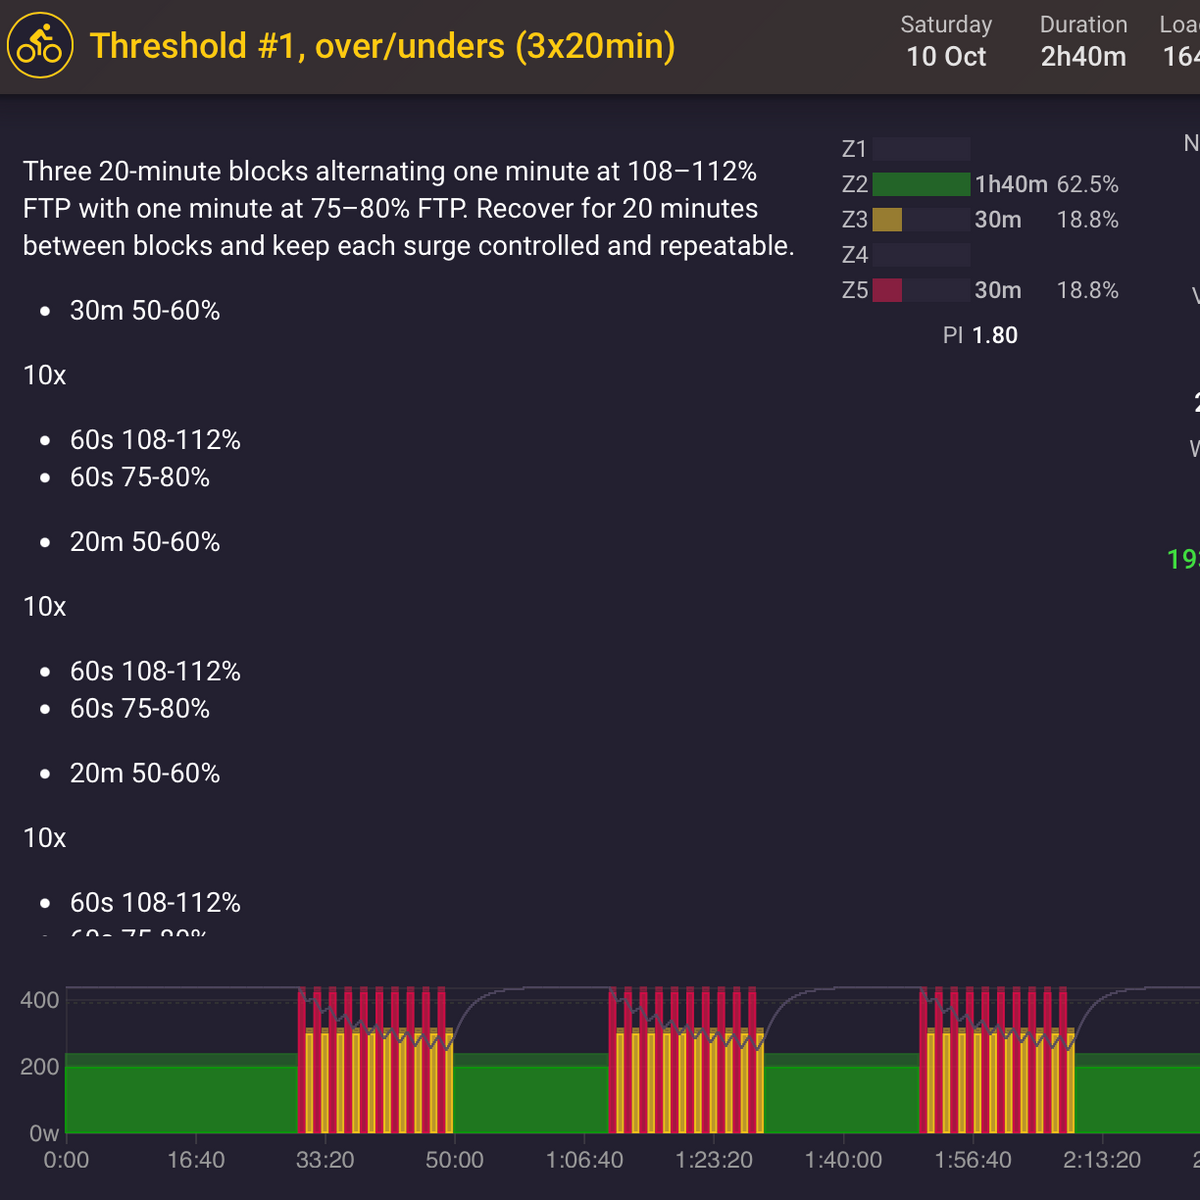Image resolution: width=1200 pixels, height=1200 pixels.
Task: Click the "Three 20-minute blocks" description paragraph
Action: point(409,208)
